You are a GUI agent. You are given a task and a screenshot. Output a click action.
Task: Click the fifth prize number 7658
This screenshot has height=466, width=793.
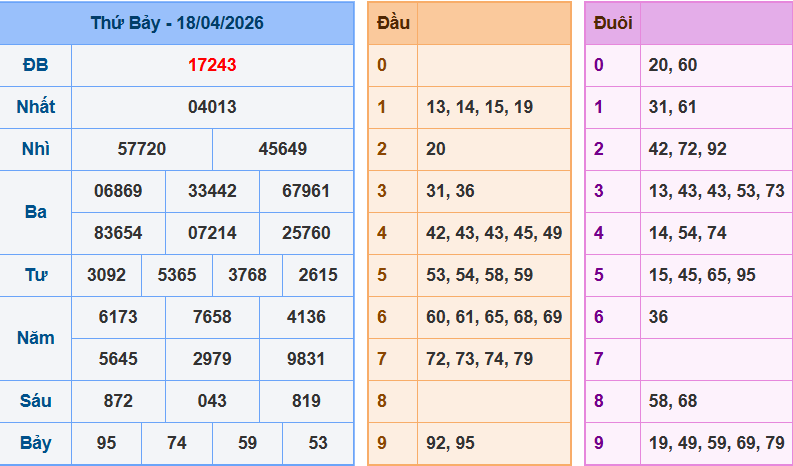point(212,317)
